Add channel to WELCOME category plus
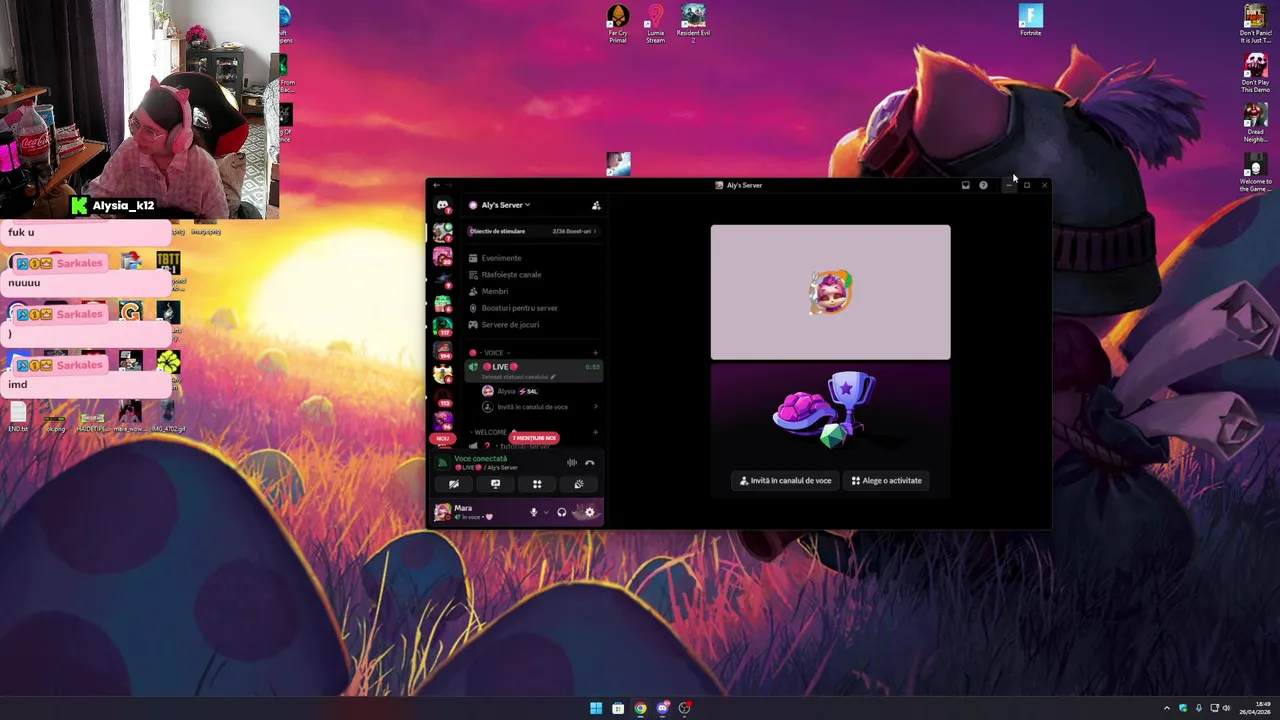 point(595,432)
